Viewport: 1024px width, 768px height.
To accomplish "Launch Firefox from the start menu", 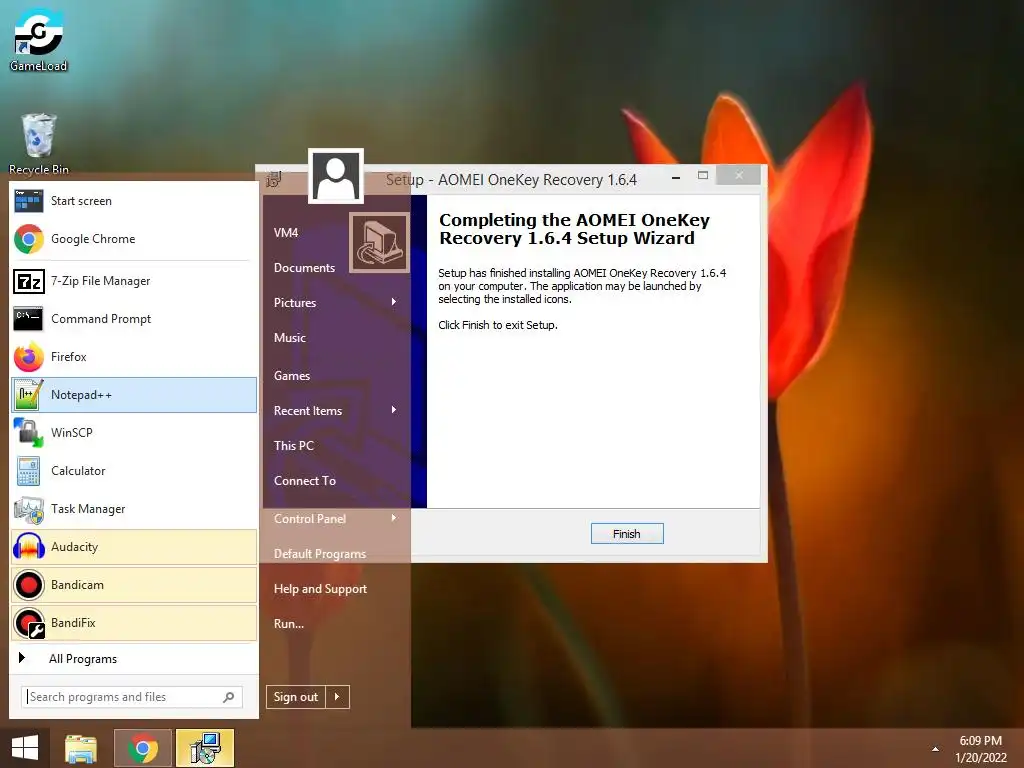I will pos(134,357).
